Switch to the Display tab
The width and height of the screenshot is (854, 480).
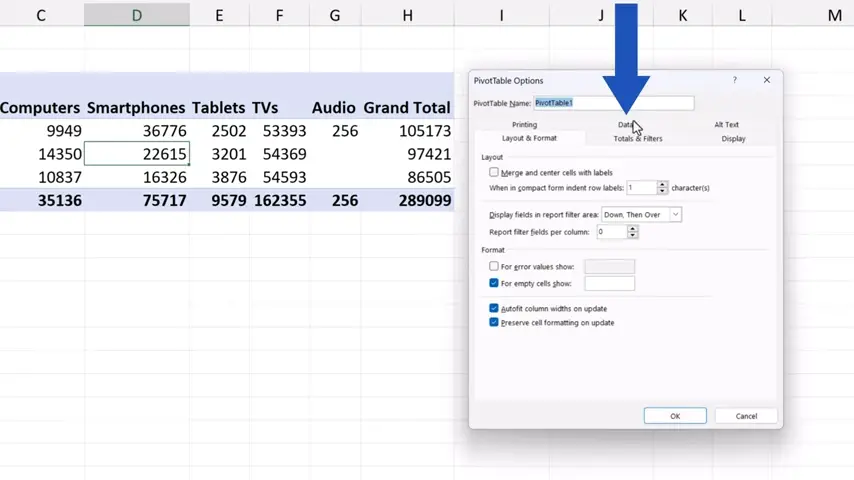[x=733, y=139]
